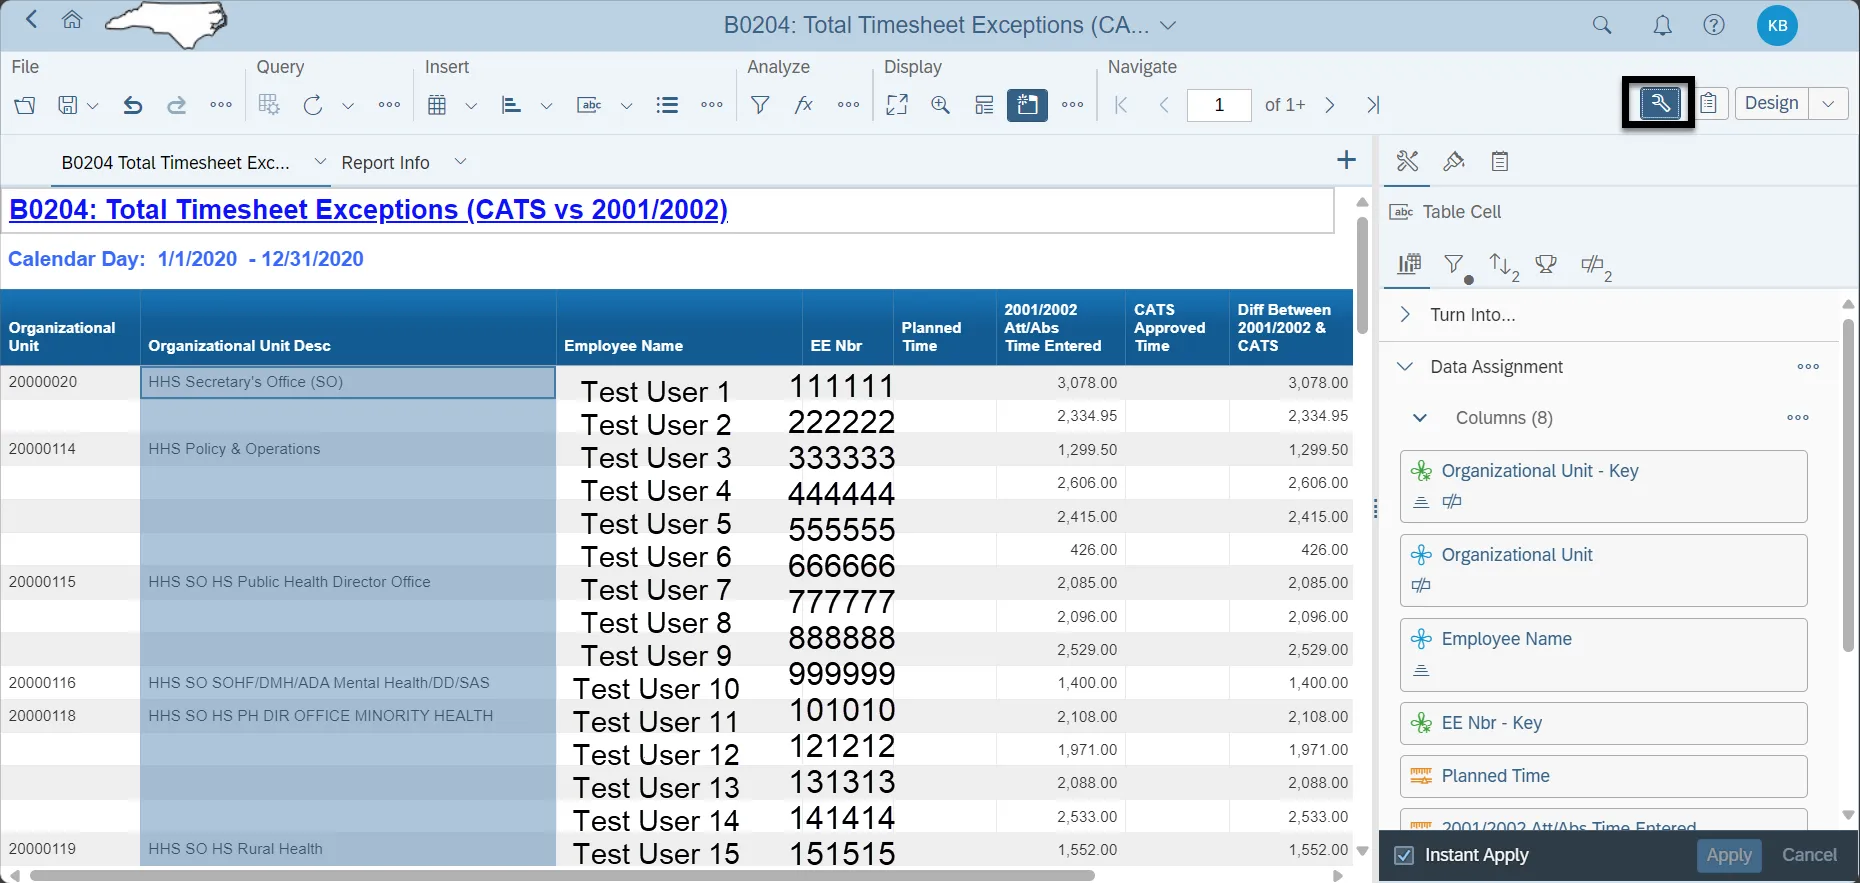The width and height of the screenshot is (1860, 883).
Task: Click the Refresh query icon
Action: coord(313,105)
